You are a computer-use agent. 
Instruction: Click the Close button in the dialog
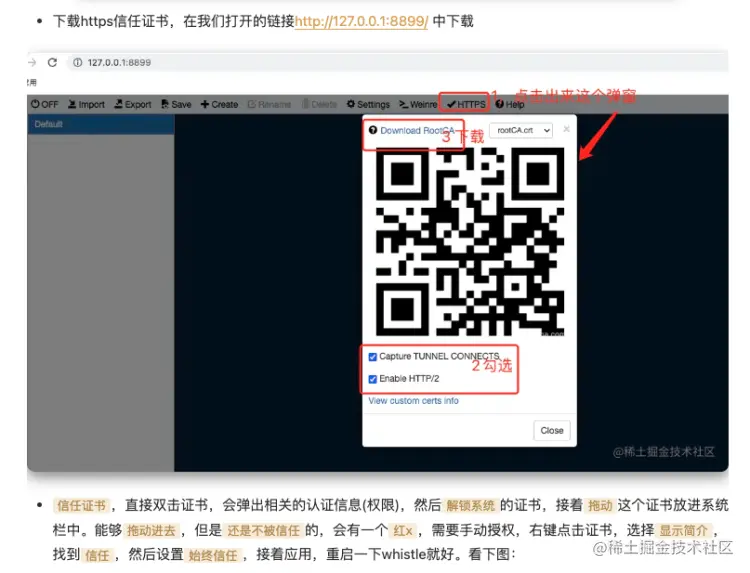click(551, 430)
